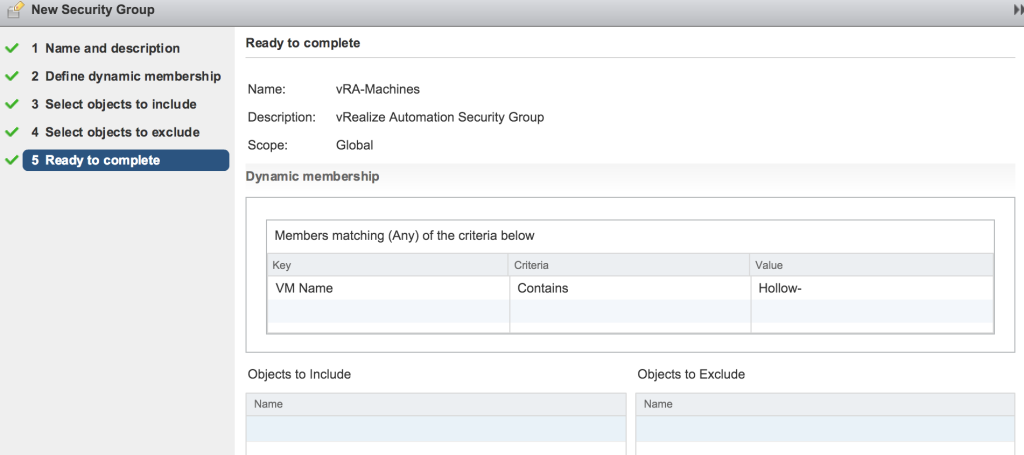The image size is (1024, 455).
Task: Click green checkmark beside Select objects to include
Action: pos(12,104)
